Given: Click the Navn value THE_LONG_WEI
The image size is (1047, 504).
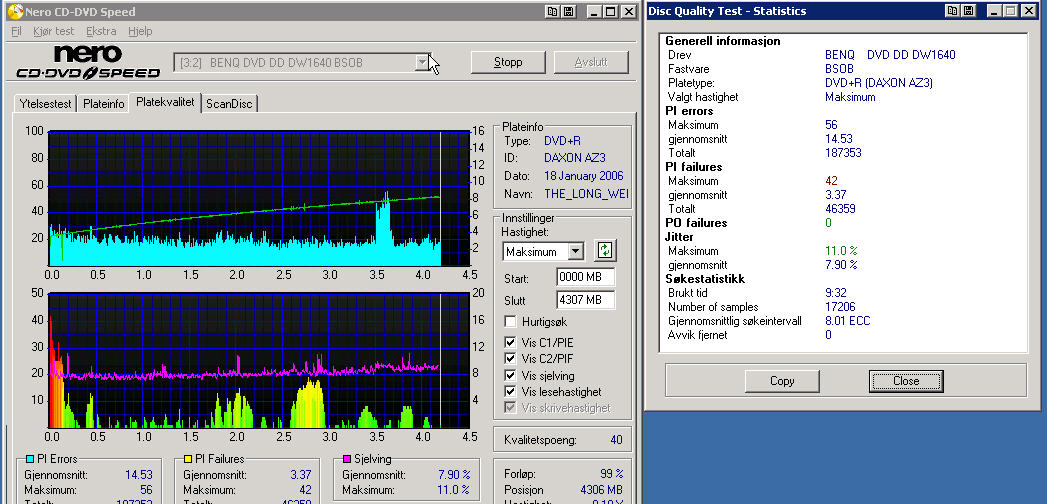Looking at the screenshot, I should tap(586, 194).
